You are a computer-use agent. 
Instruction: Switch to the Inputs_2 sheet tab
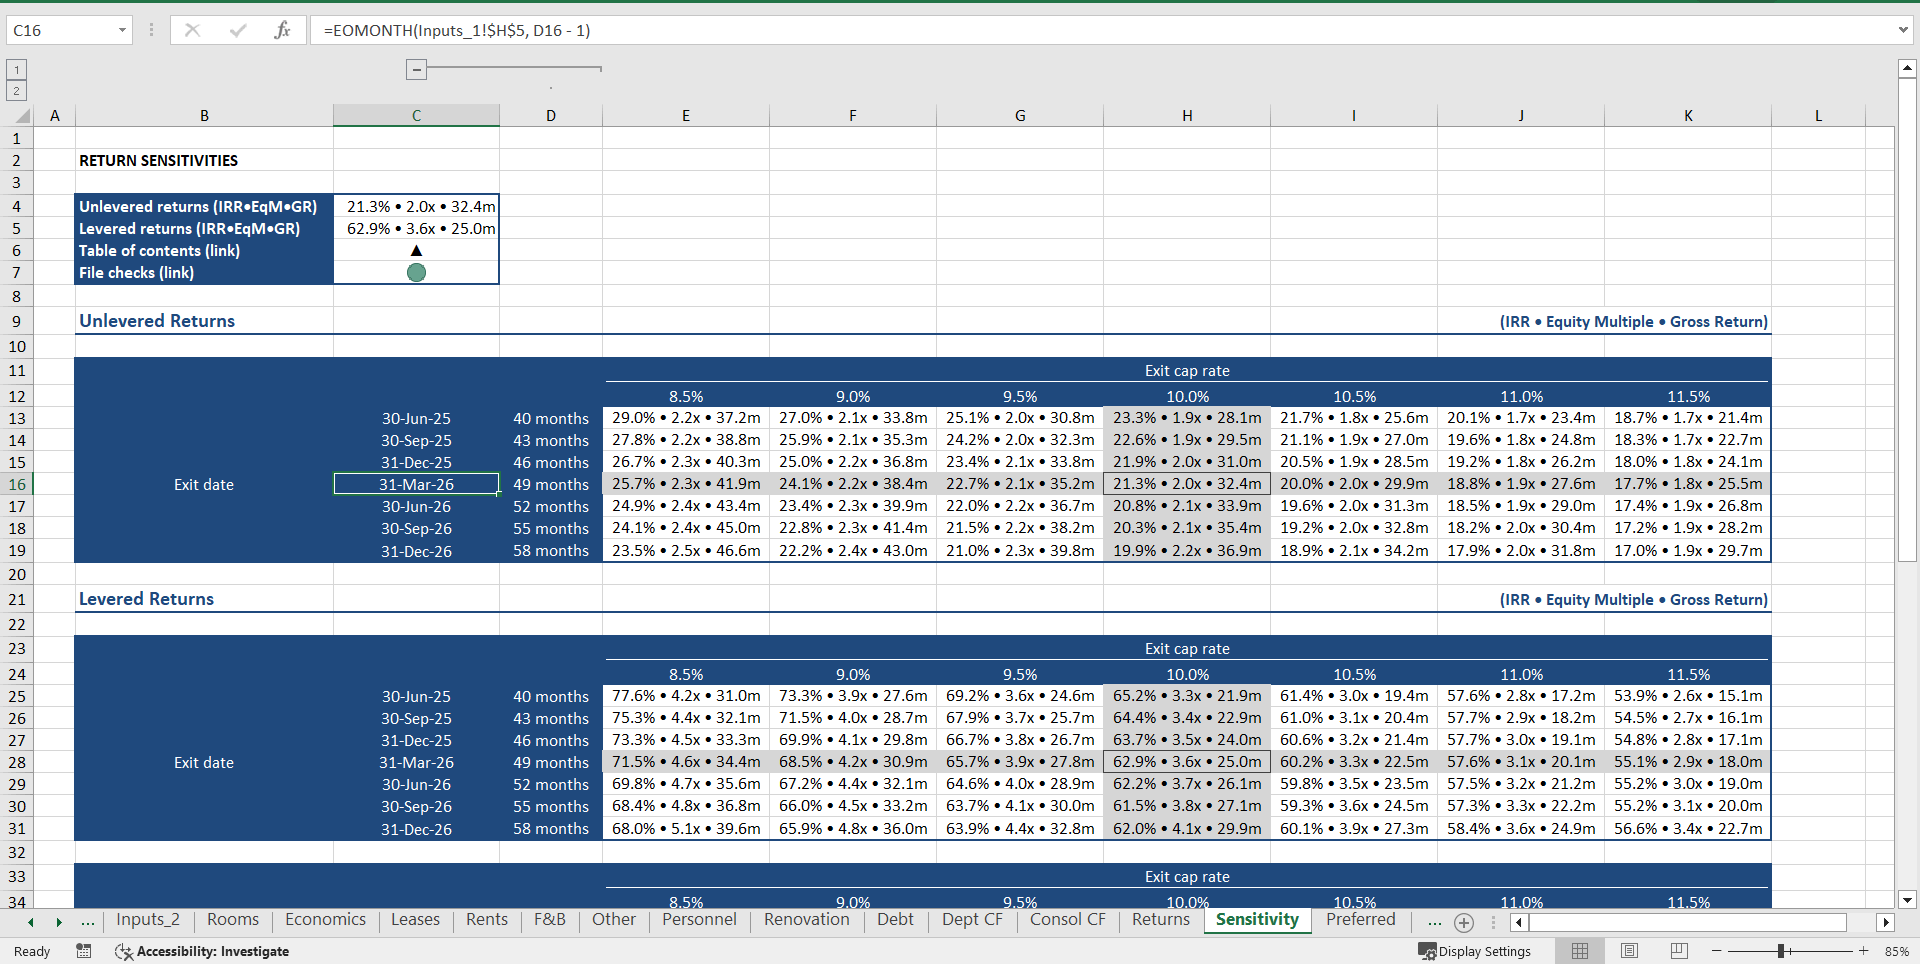(148, 920)
